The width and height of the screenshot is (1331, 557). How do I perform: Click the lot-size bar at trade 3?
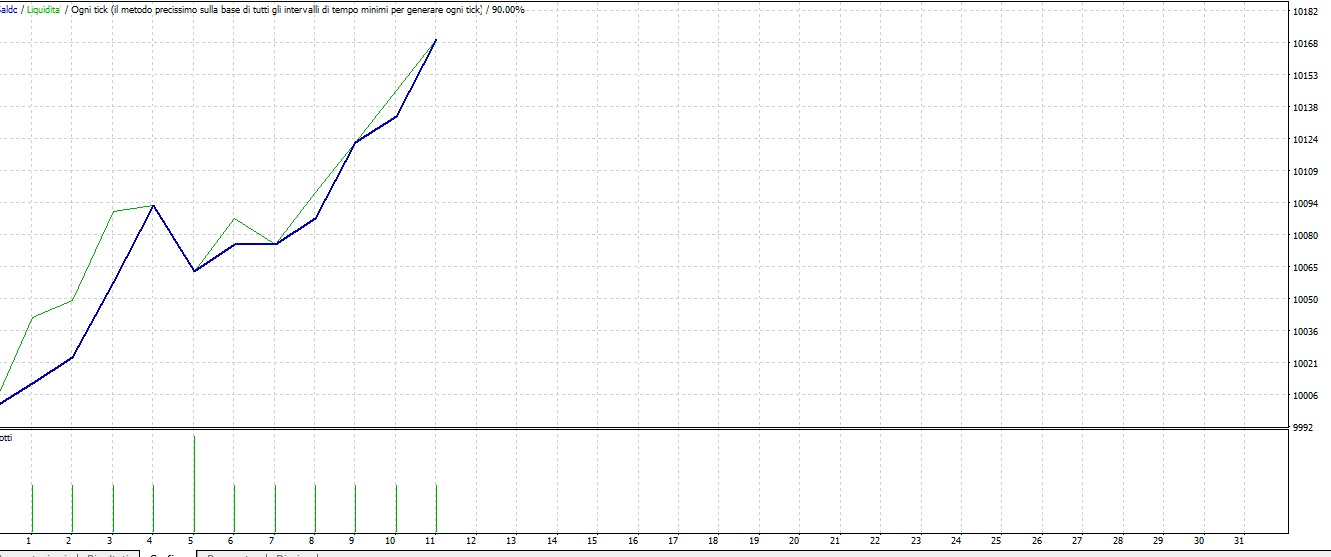[x=113, y=509]
